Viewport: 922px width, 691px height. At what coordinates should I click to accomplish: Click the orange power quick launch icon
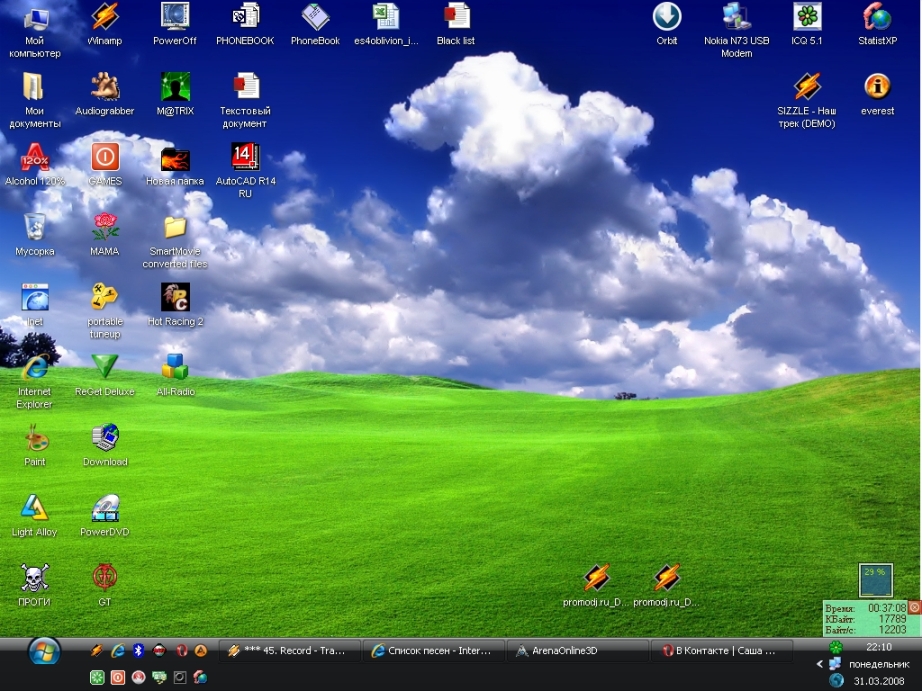click(118, 677)
